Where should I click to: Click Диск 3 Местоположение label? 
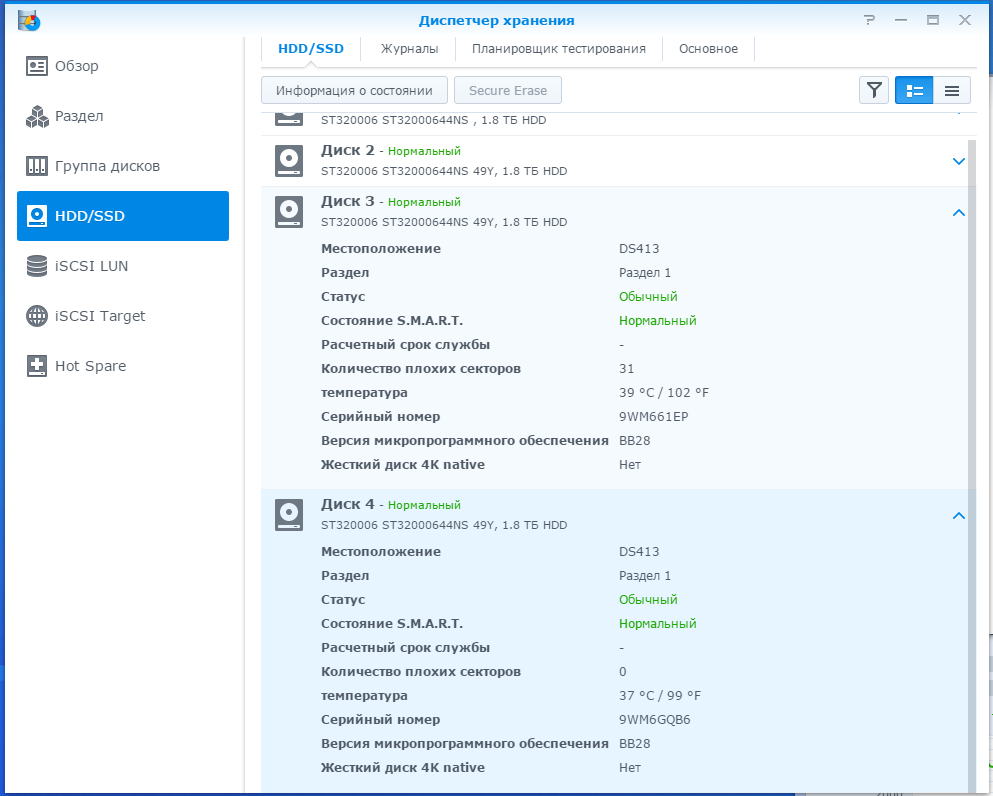click(x=381, y=248)
